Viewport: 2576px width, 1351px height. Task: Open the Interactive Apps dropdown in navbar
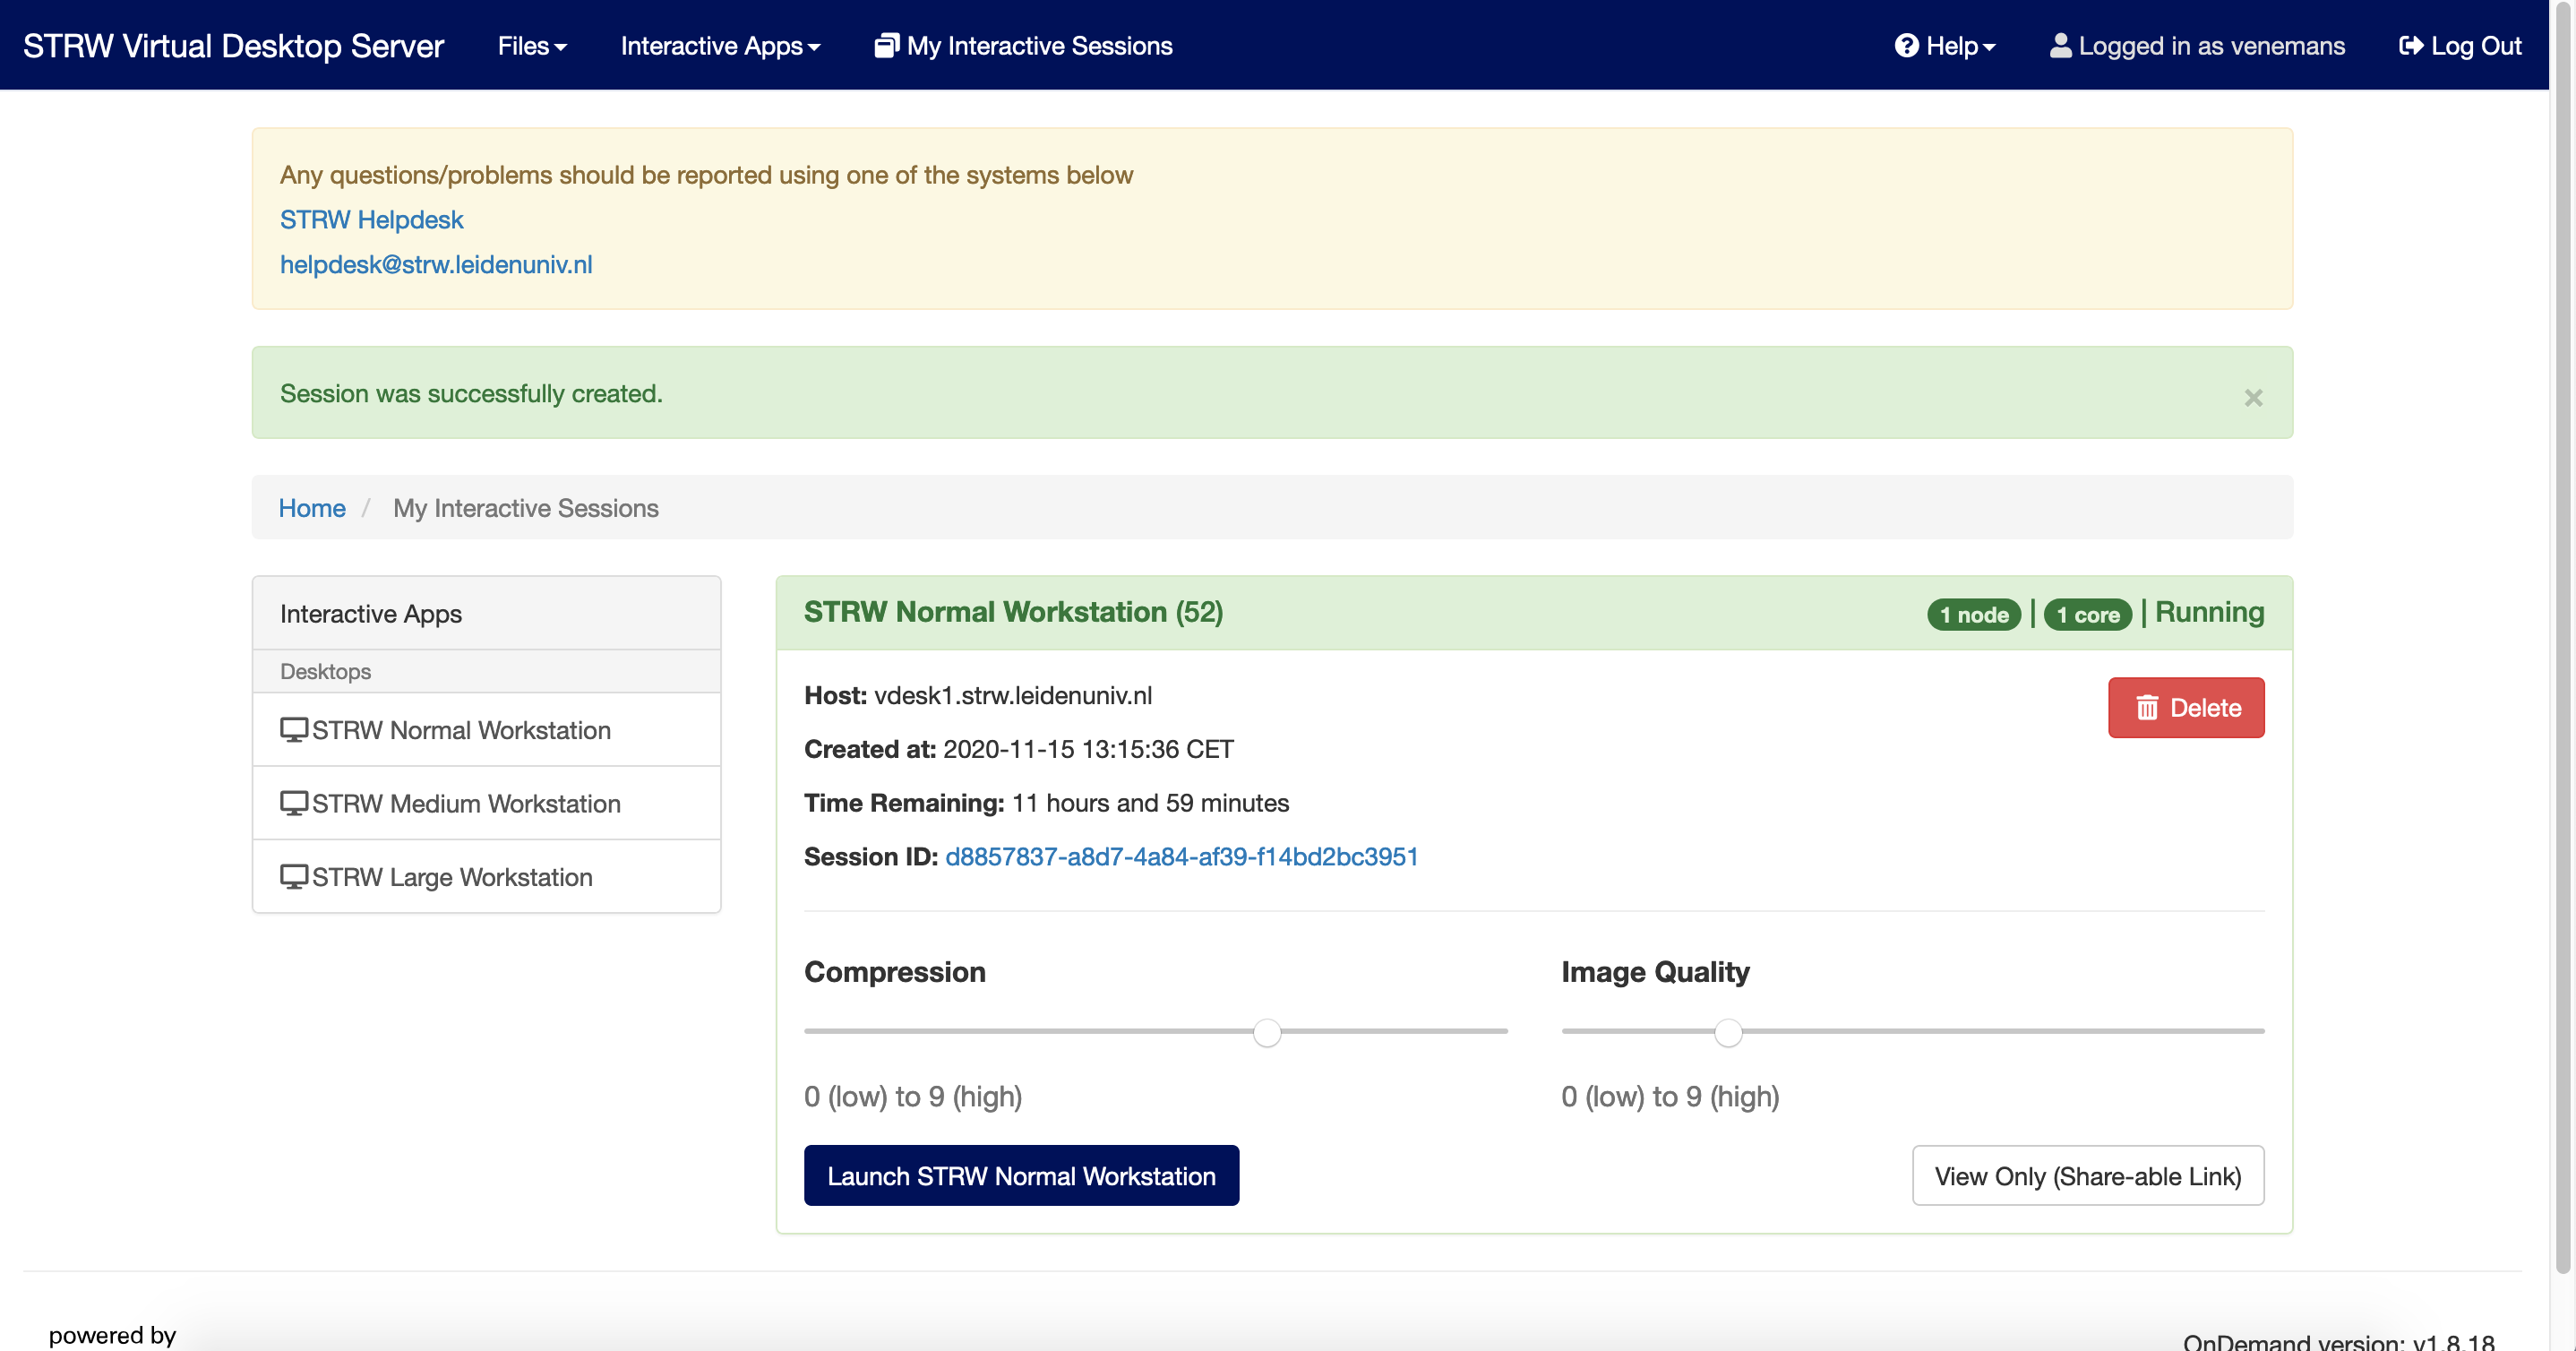pyautogui.click(x=720, y=46)
